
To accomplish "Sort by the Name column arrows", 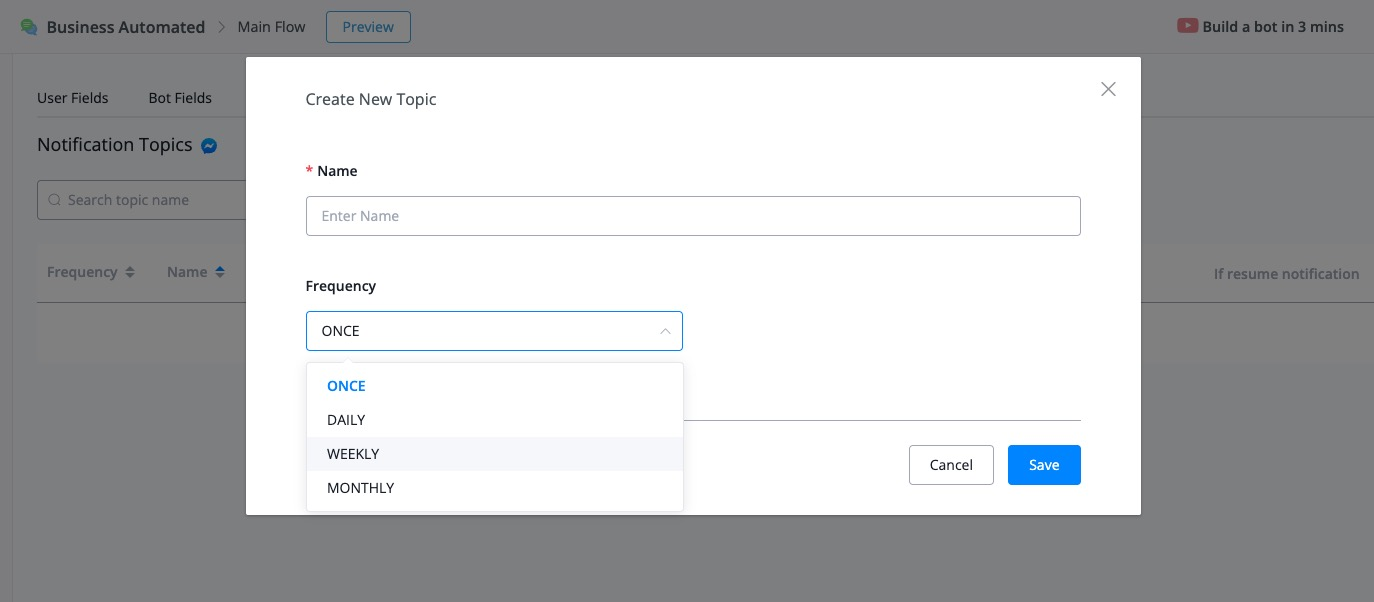I will click(x=220, y=272).
